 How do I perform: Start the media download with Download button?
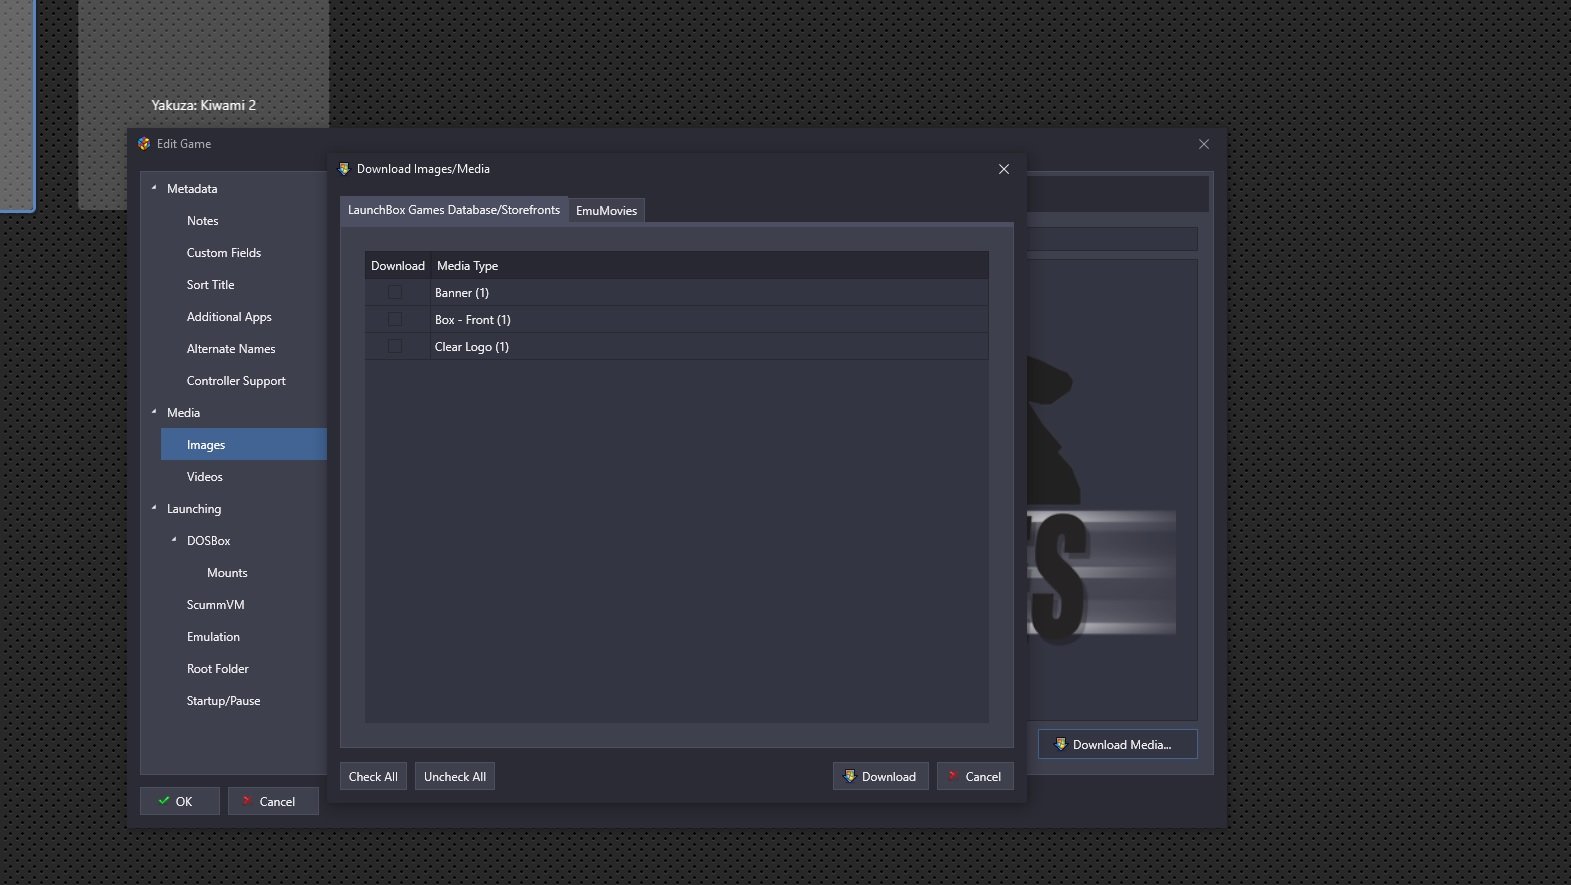tap(880, 776)
